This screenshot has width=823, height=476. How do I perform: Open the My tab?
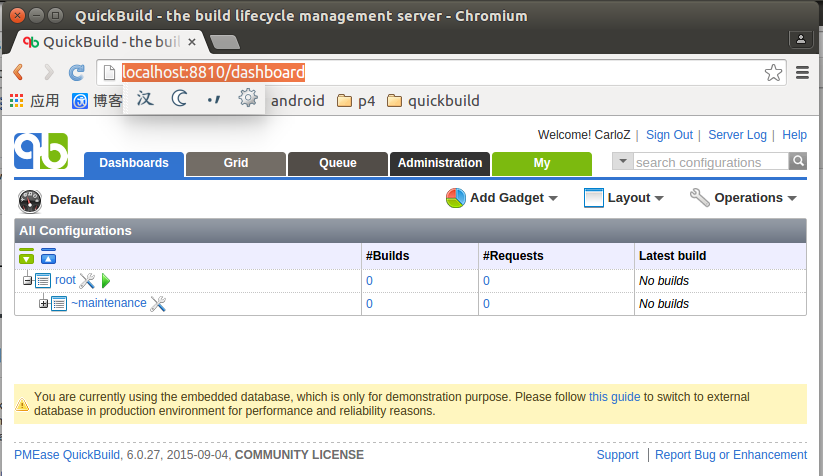coord(542,163)
